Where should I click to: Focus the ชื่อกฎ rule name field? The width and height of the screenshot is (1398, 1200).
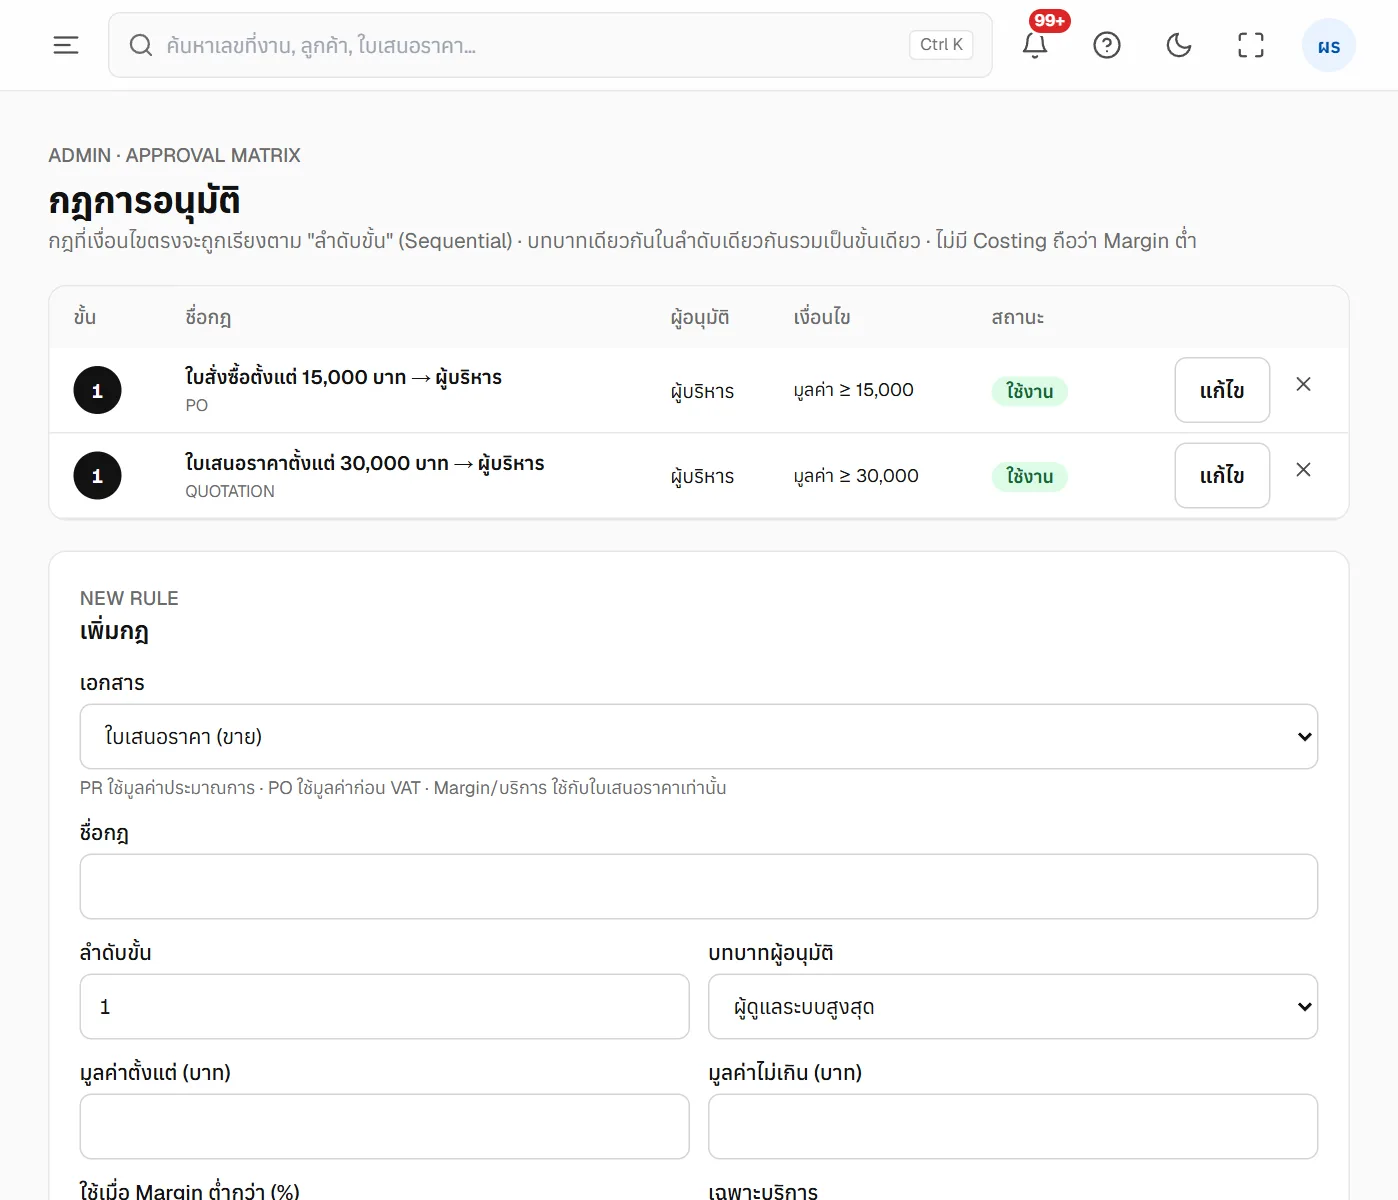699,887
